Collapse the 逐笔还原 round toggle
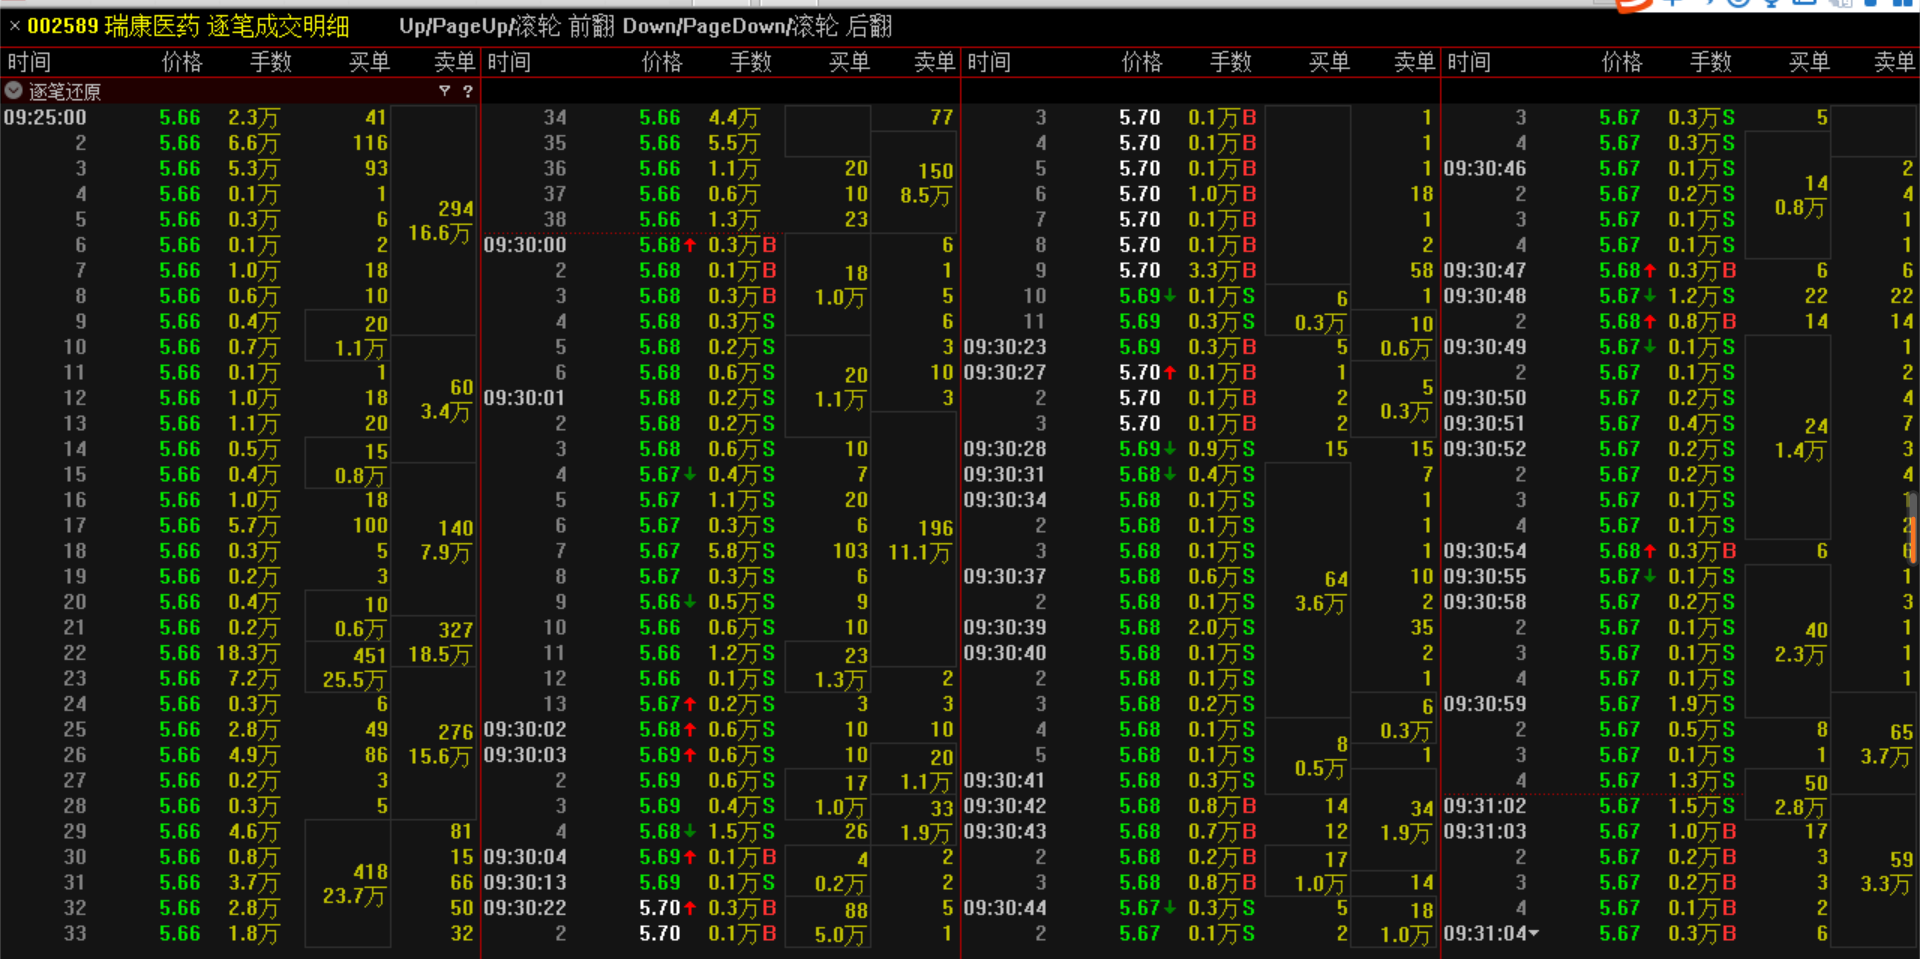 (x=13, y=91)
